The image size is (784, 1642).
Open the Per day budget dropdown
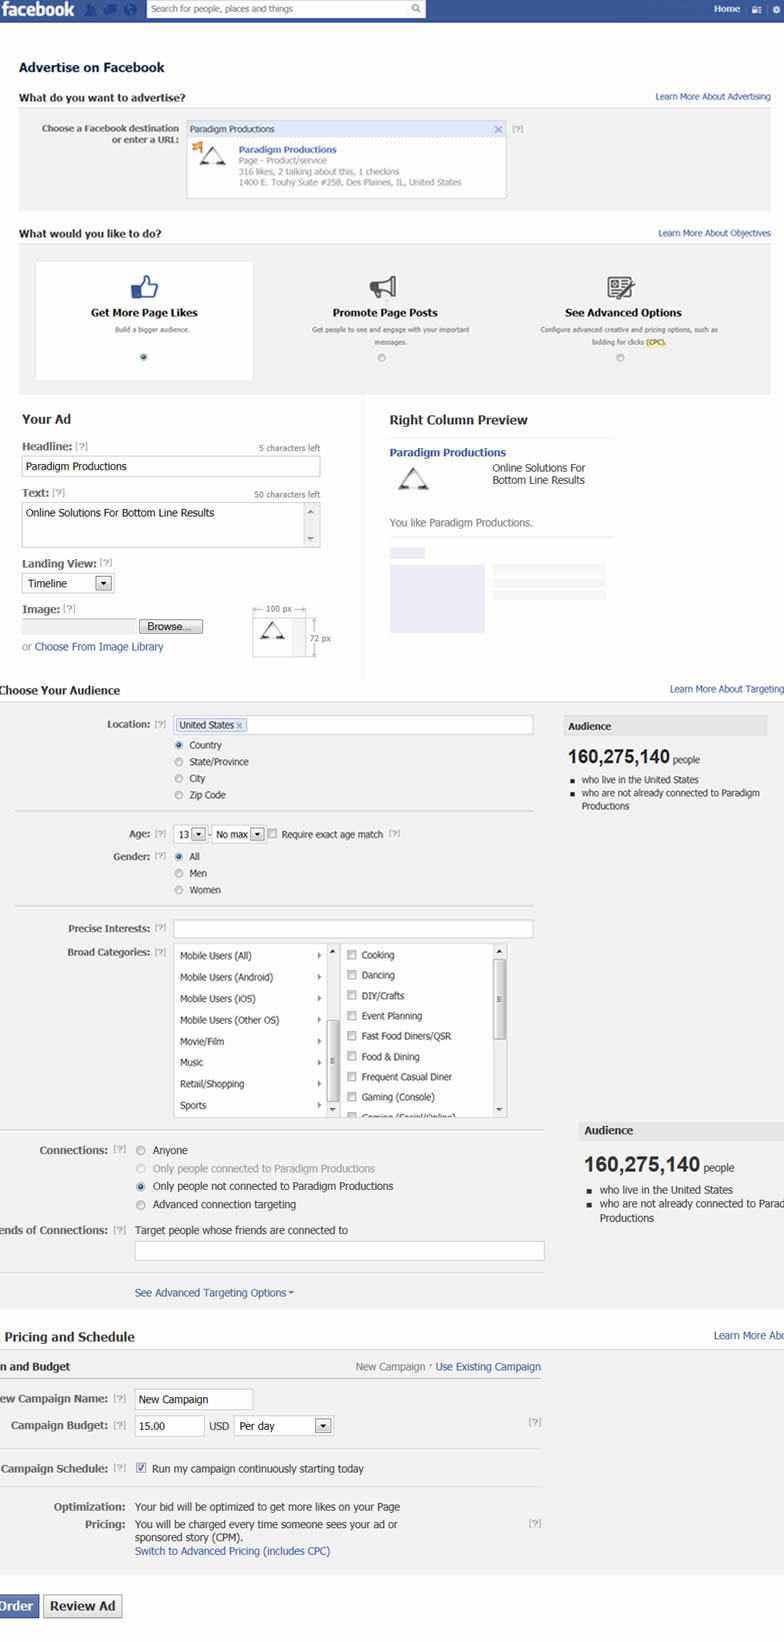pos(322,1426)
